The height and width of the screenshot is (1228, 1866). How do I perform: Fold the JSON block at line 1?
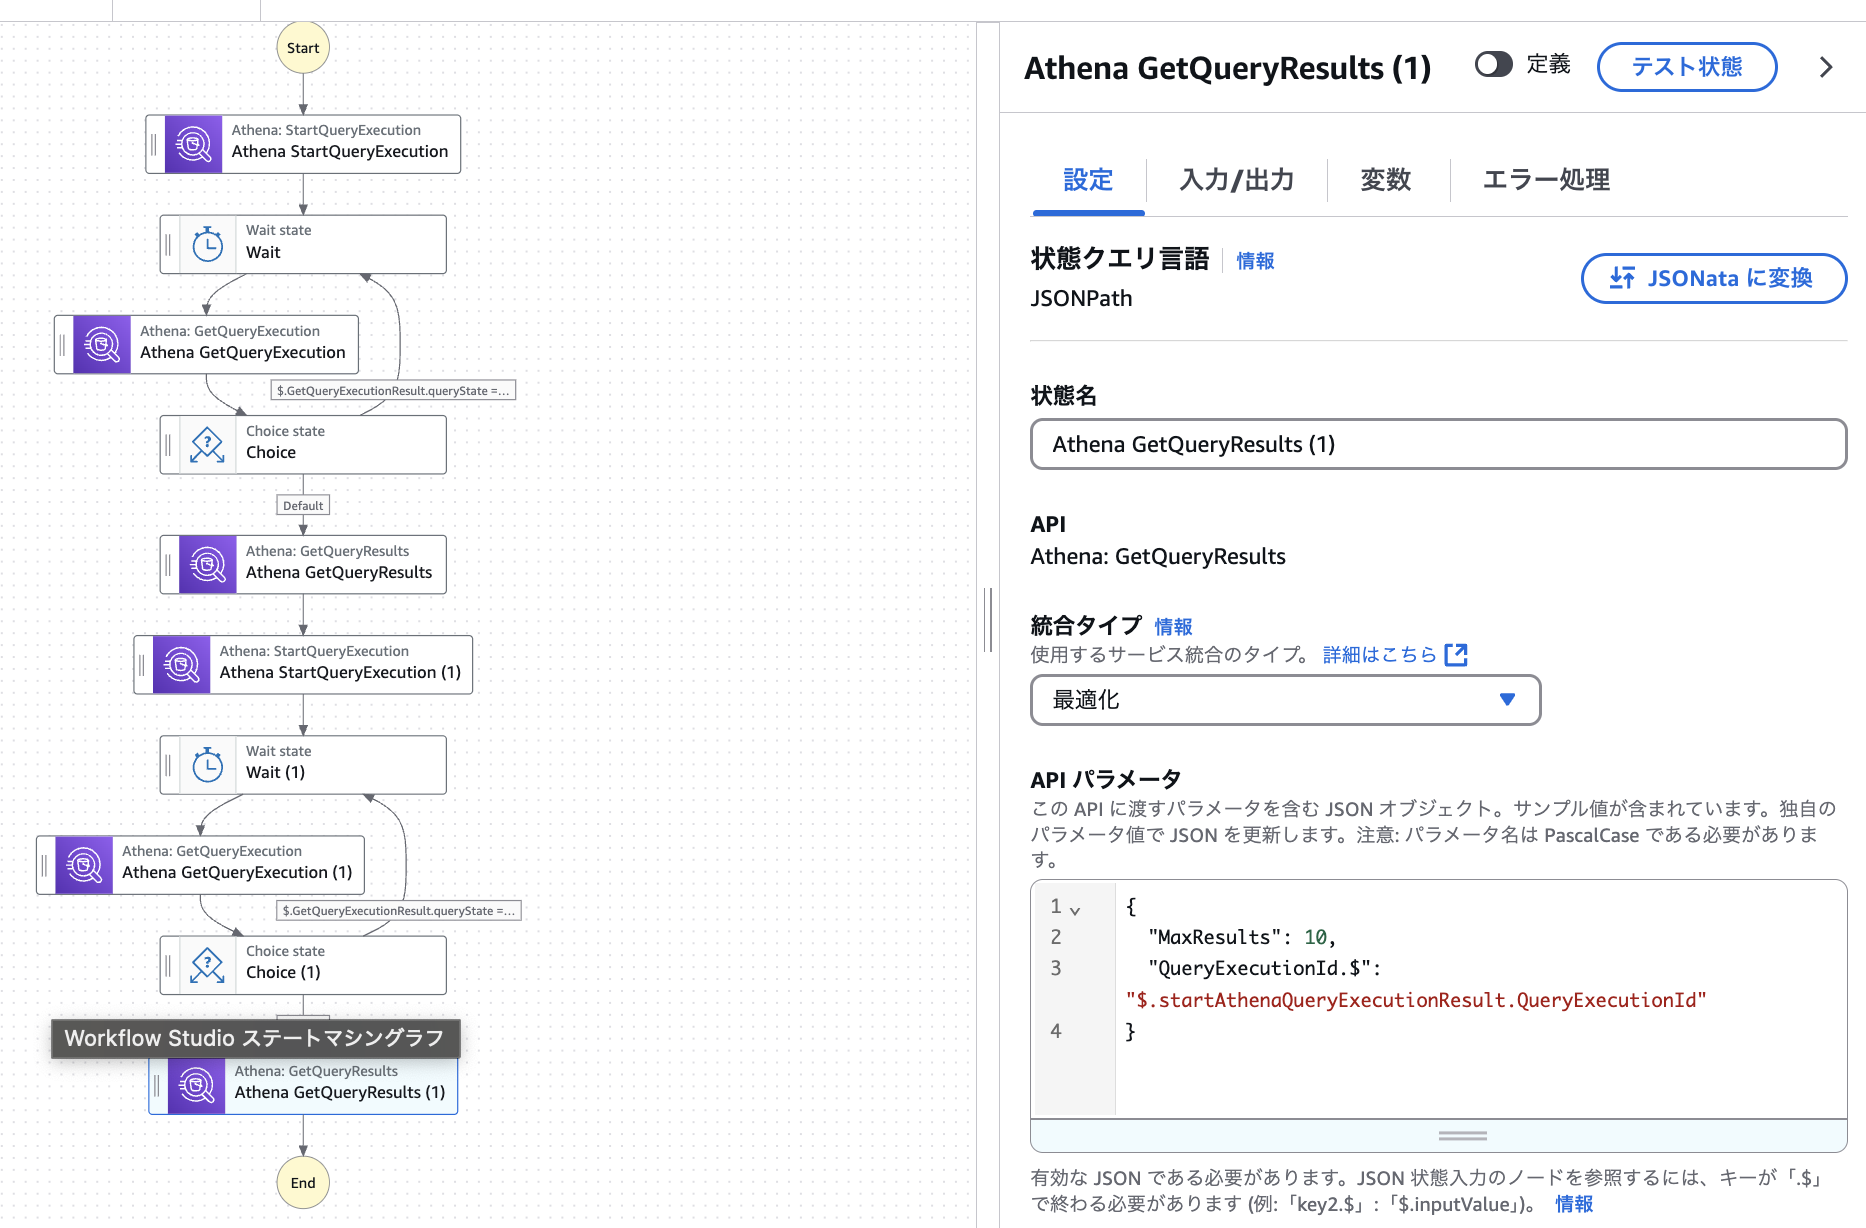click(x=1075, y=909)
